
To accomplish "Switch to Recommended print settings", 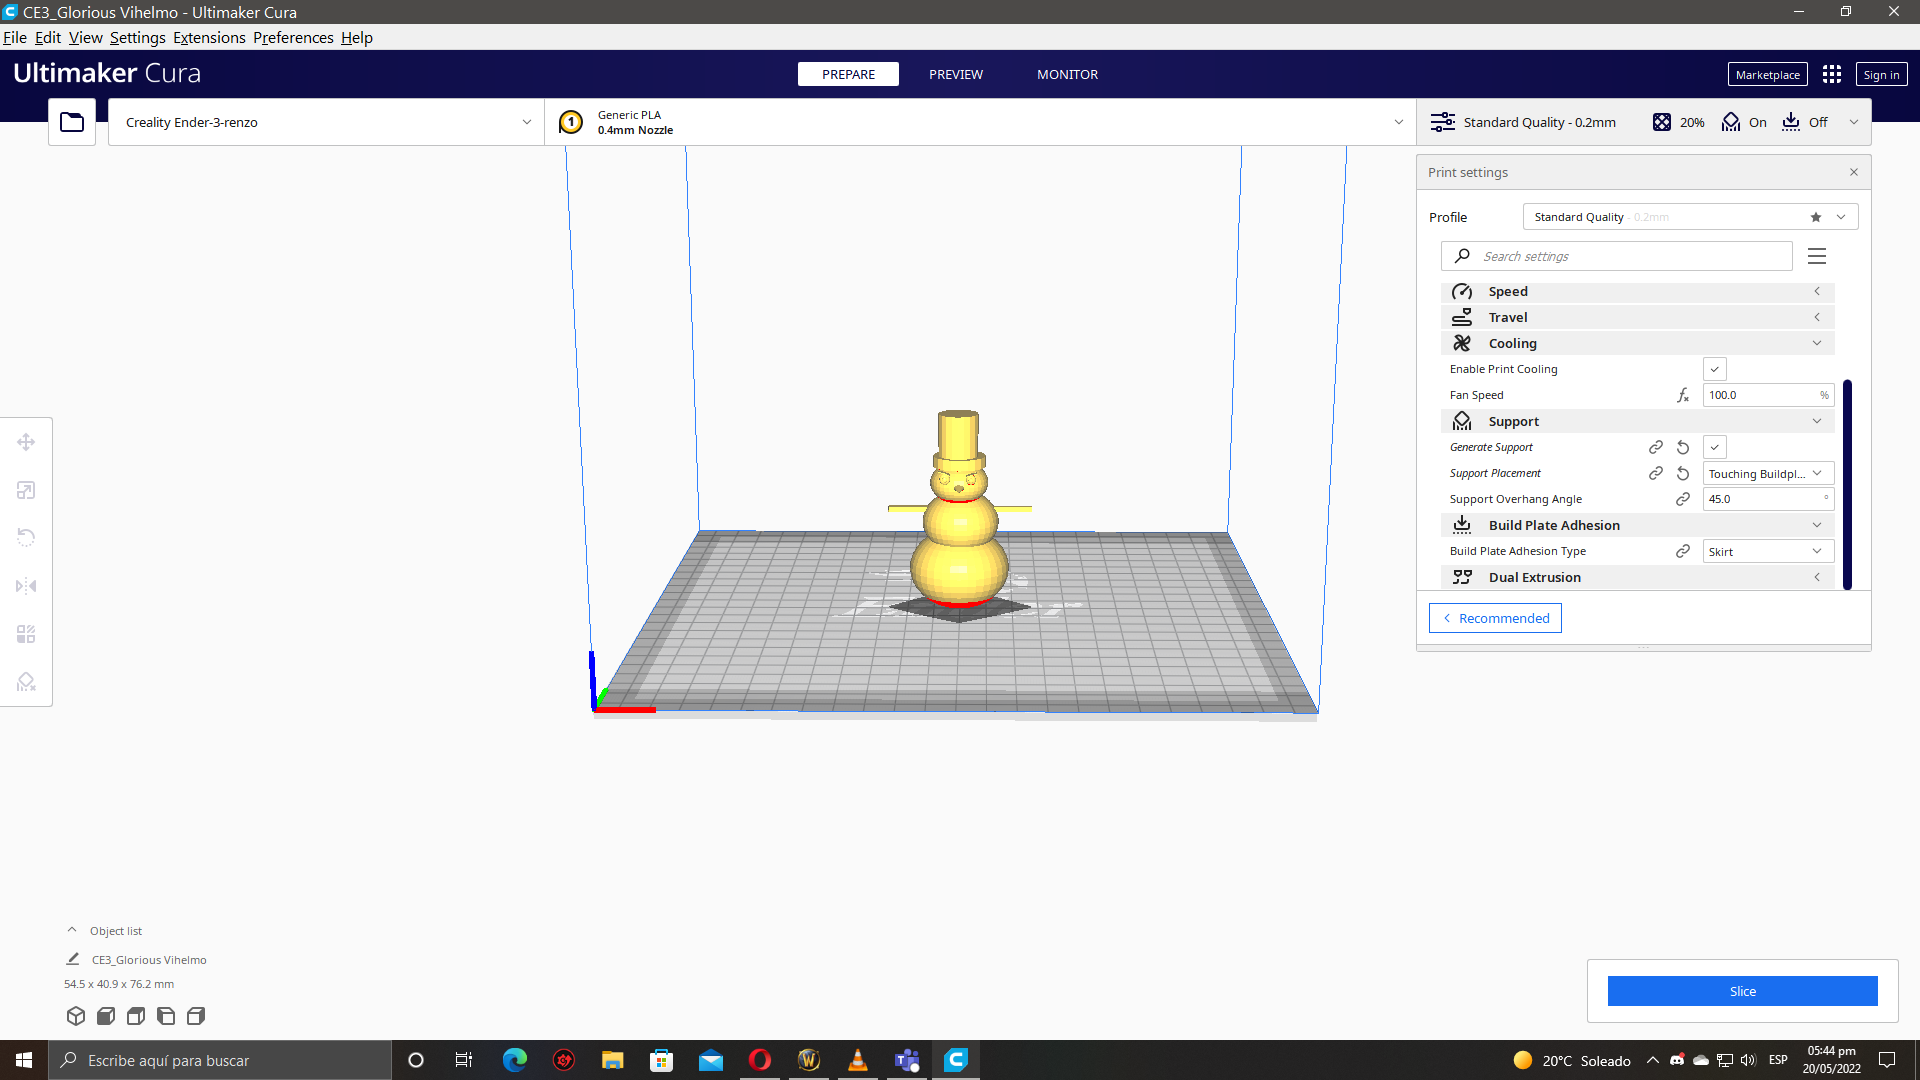I will 1495,618.
